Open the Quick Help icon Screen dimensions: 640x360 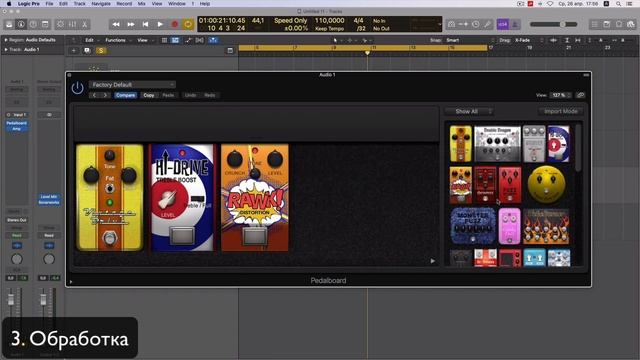pyautogui.click(x=33, y=24)
